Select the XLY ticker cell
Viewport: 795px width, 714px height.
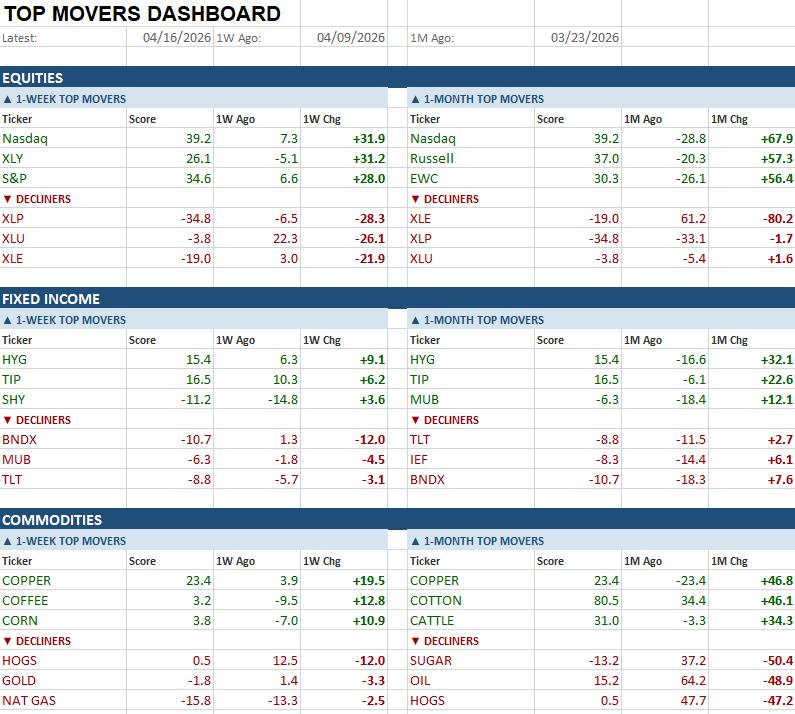tap(63, 158)
